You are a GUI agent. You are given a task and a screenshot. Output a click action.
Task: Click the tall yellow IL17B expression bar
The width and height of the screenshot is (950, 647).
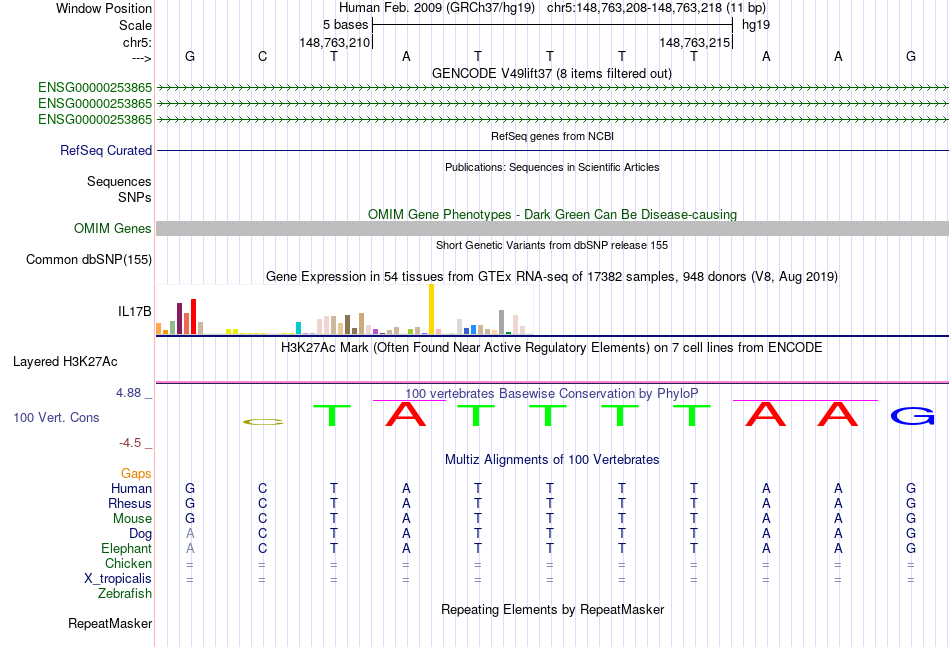pyautogui.click(x=431, y=309)
